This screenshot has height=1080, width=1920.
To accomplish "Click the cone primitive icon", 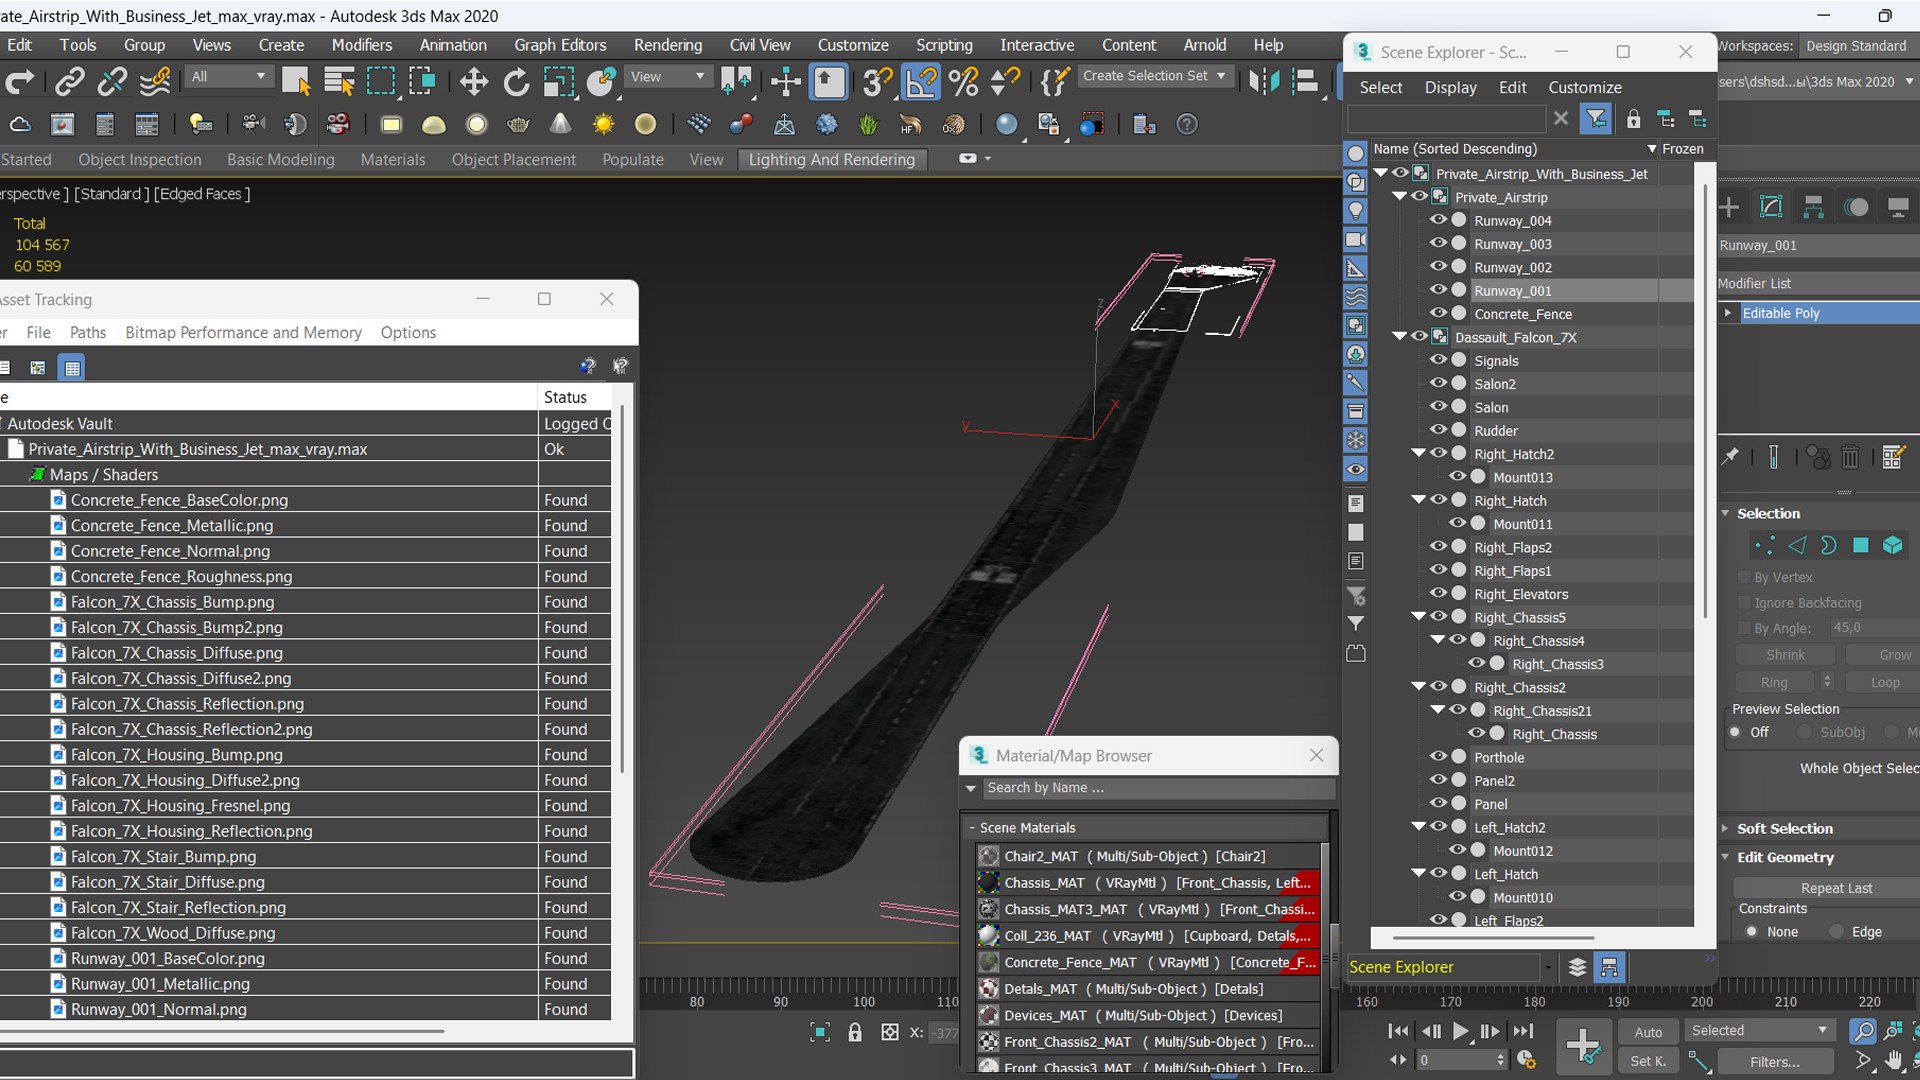I will (561, 125).
